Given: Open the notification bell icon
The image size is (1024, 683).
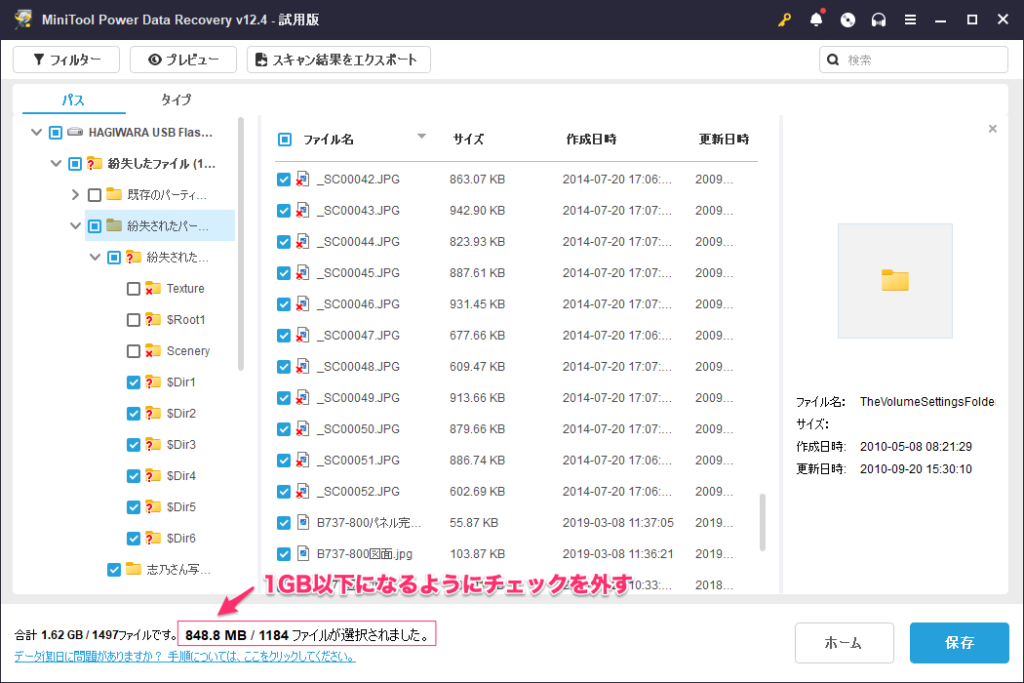Looking at the screenshot, I should tap(817, 20).
